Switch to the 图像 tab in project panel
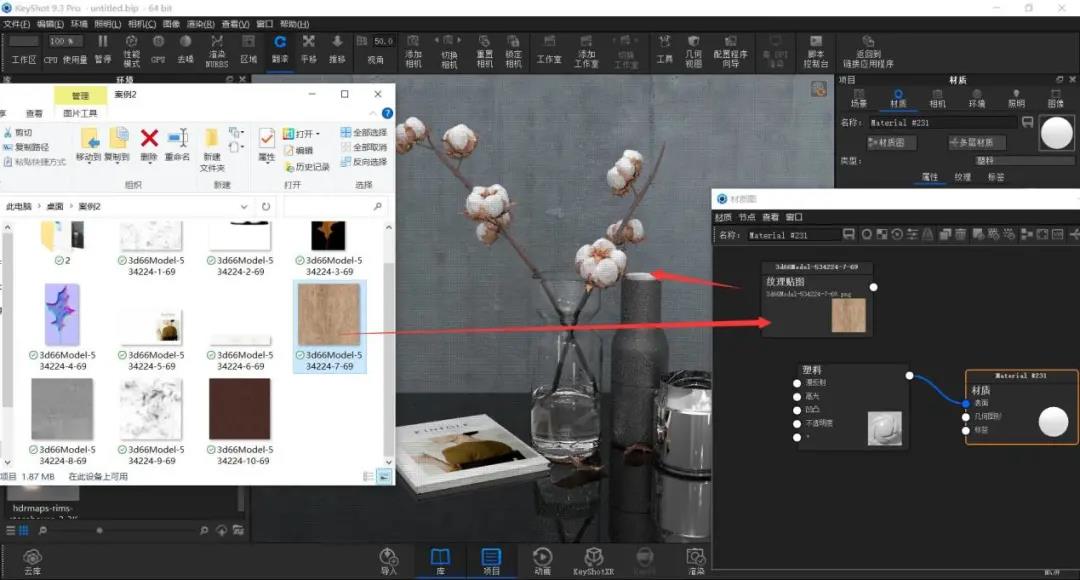 (1056, 98)
